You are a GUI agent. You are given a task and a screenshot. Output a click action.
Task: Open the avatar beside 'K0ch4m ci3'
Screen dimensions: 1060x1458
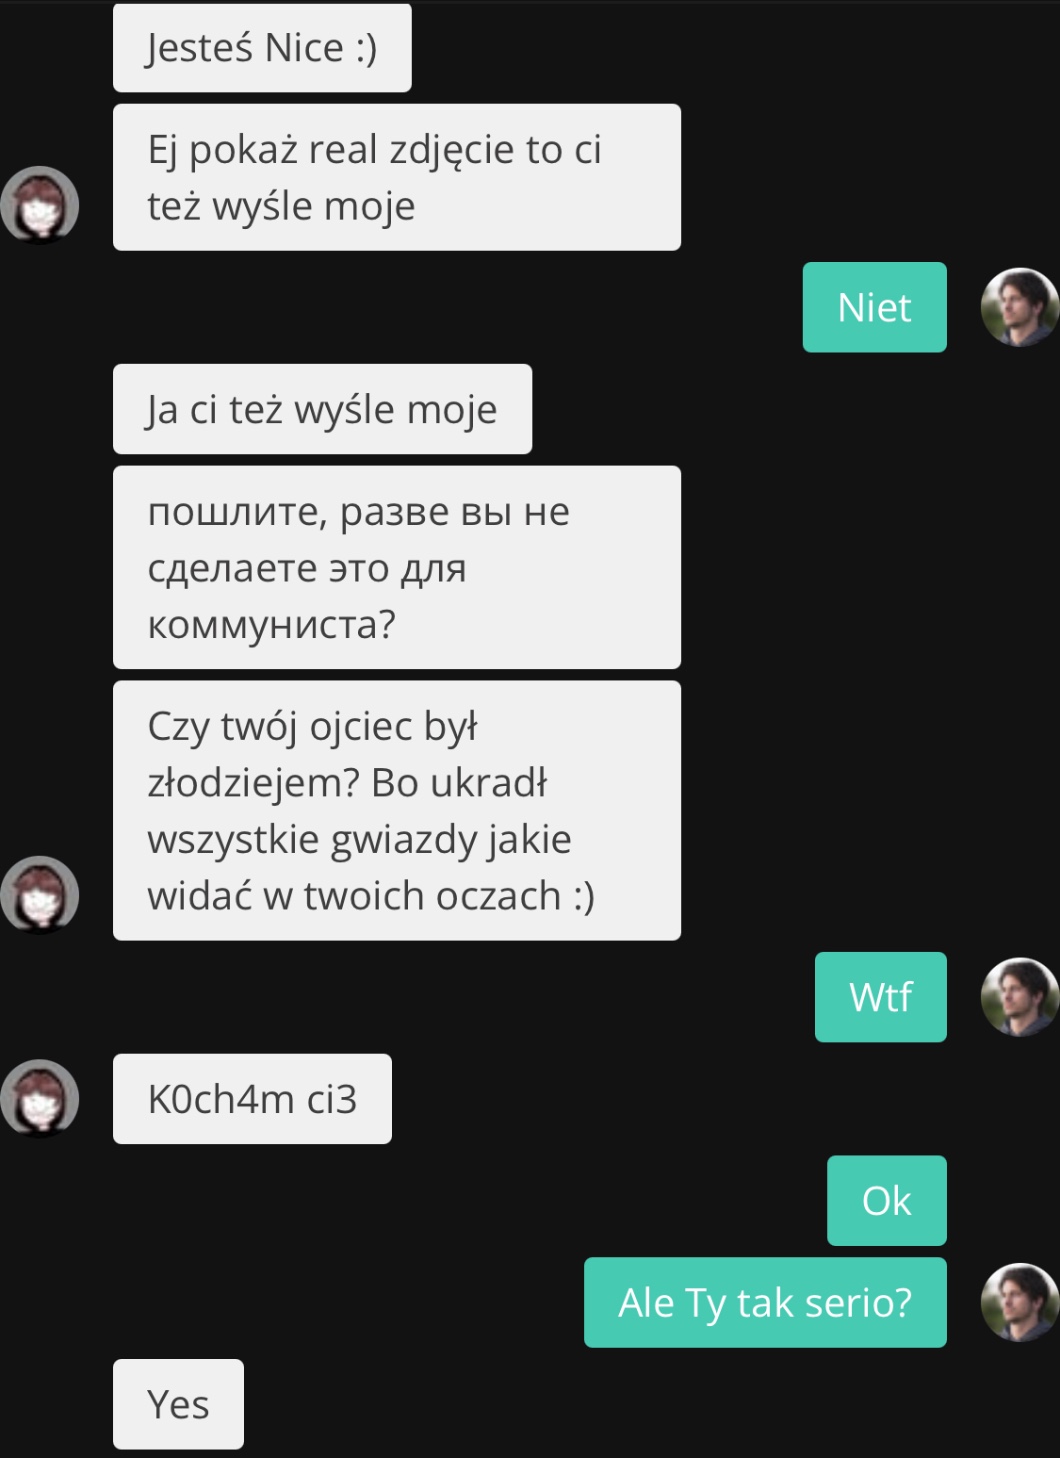tap(40, 1098)
